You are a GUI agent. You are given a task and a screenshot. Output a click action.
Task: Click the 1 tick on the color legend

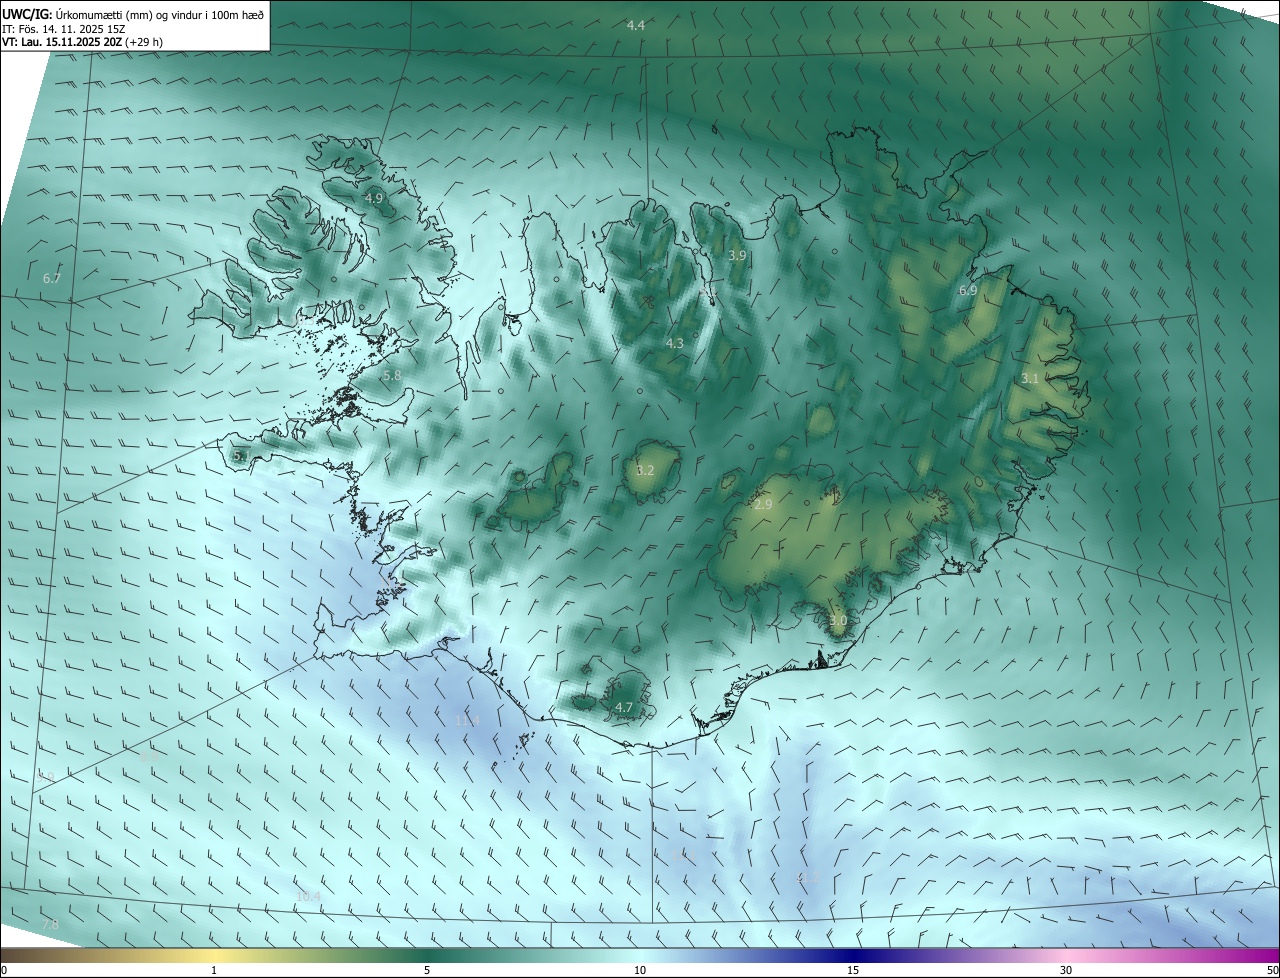(x=214, y=970)
